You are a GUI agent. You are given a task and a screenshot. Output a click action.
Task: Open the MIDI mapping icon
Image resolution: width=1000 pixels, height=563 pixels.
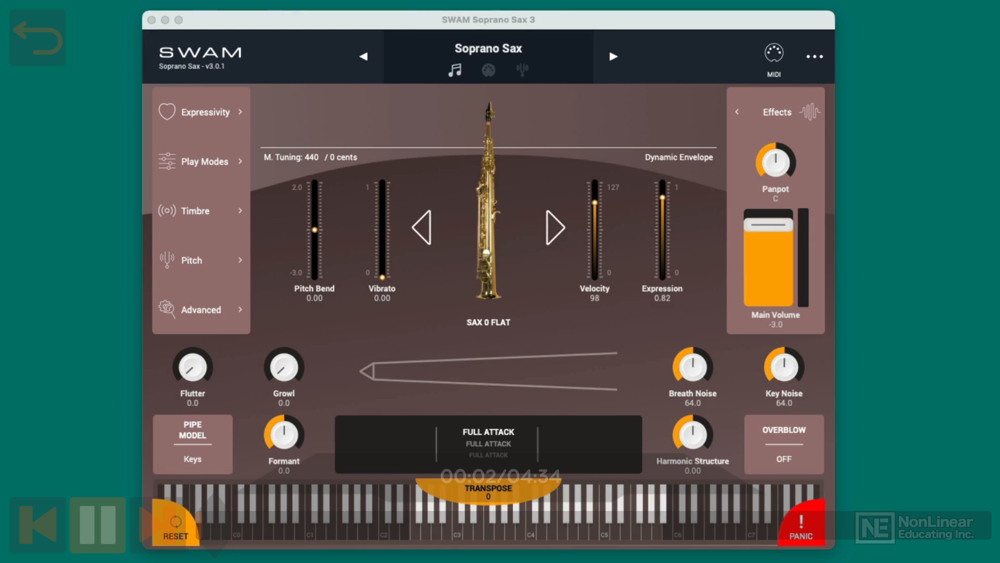click(774, 53)
